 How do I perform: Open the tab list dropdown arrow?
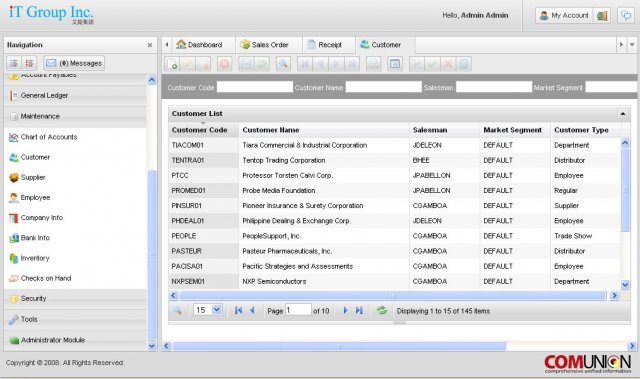coord(632,45)
